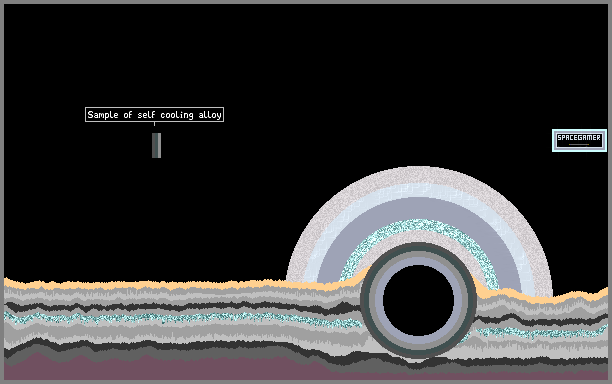The height and width of the screenshot is (384, 612).
Task: Click the wire bar beneath SPACEGAMER text
Action: [579, 144]
